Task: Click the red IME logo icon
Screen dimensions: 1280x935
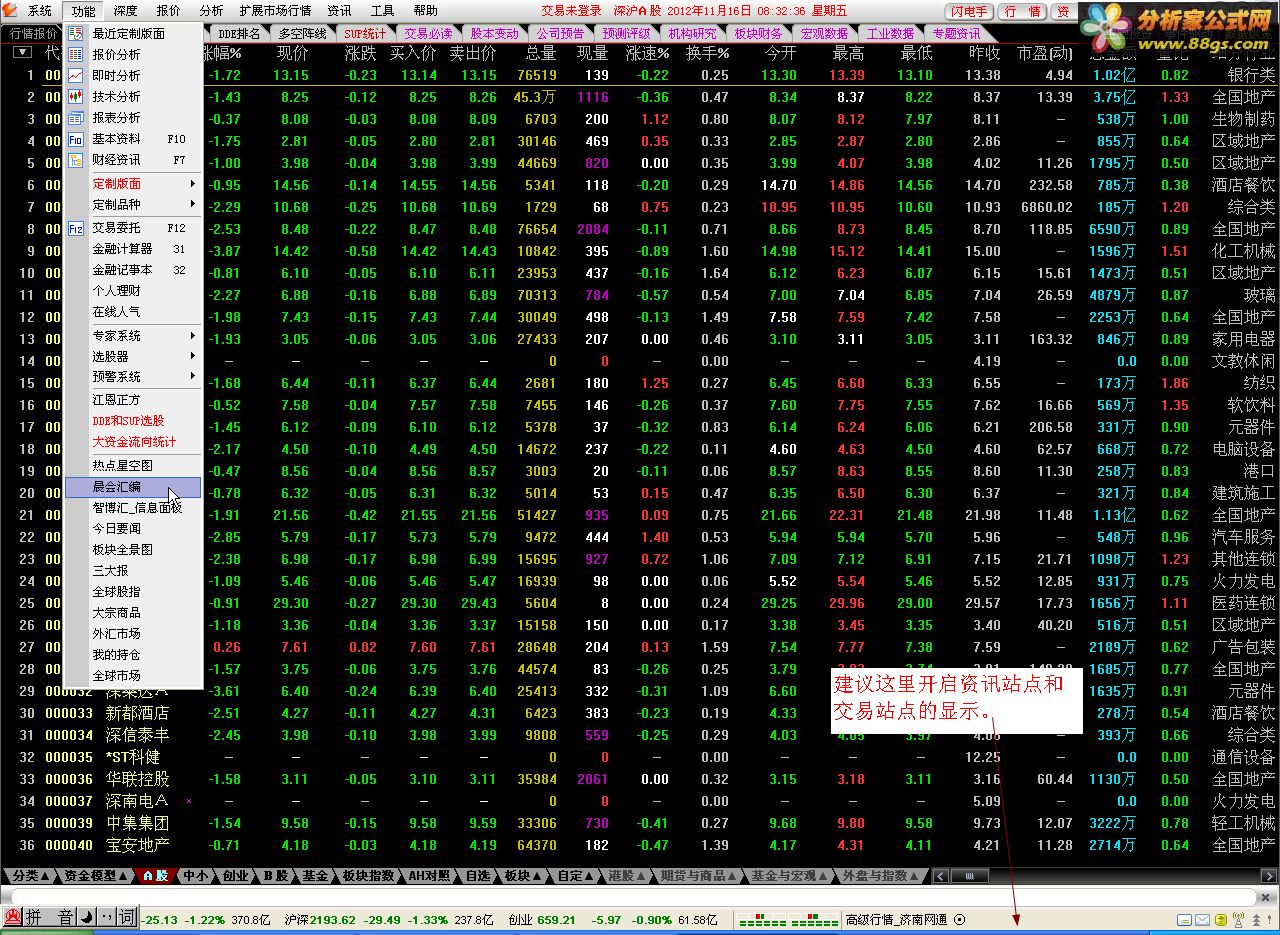Action: pos(12,917)
